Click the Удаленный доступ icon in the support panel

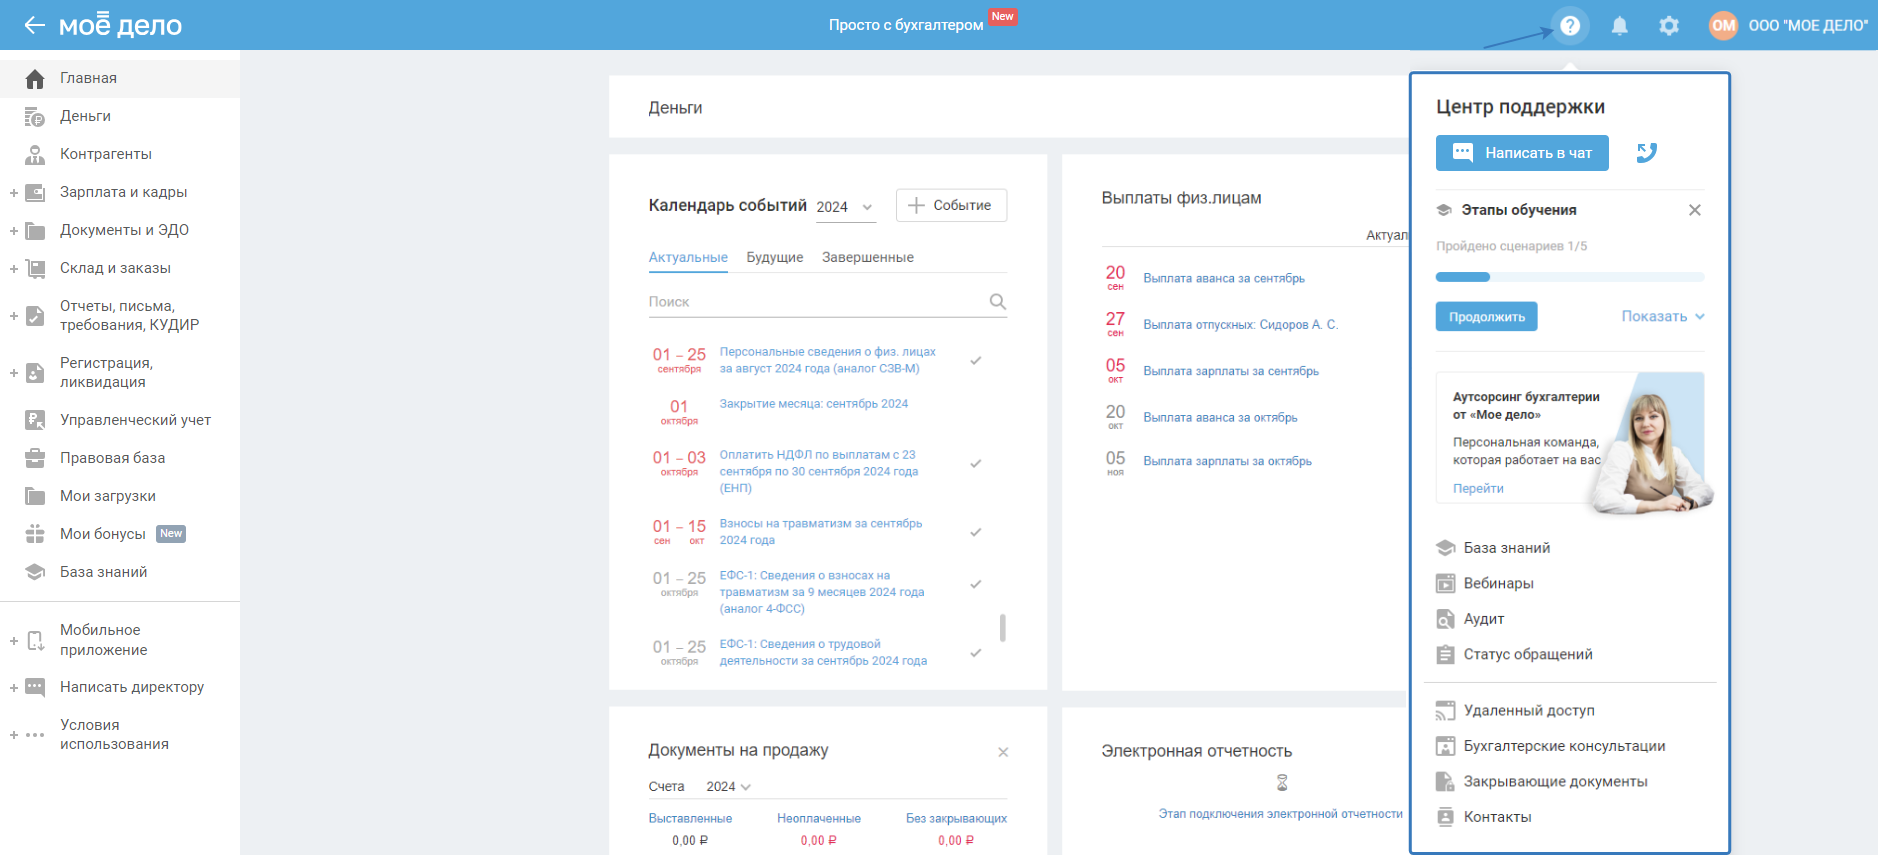point(1445,711)
